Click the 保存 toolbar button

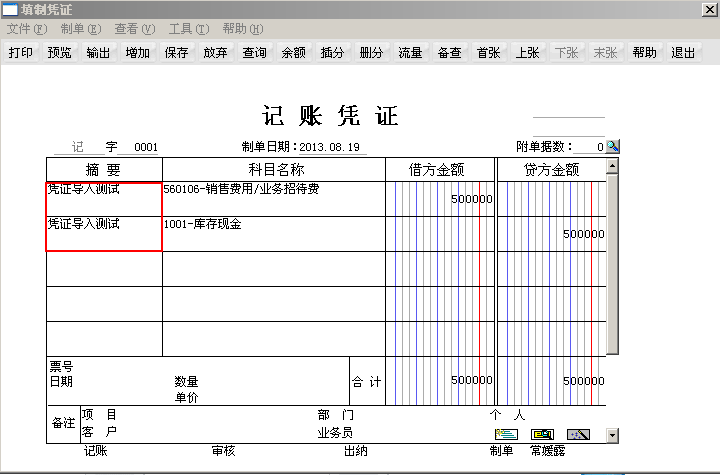click(176, 52)
